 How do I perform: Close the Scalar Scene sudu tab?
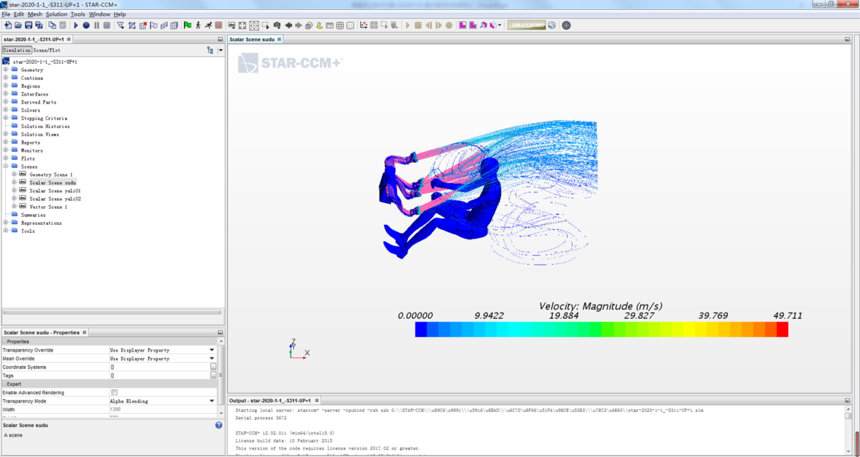click(x=279, y=39)
